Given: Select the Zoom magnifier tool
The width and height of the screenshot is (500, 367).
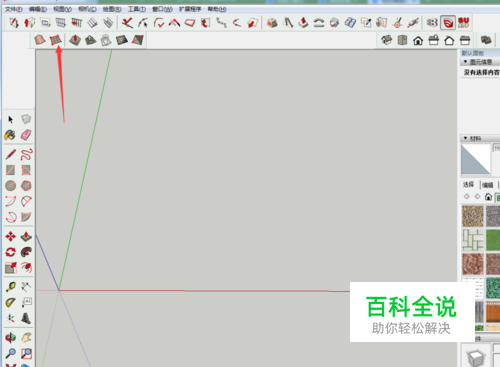Looking at the screenshot, I should click(x=10, y=353).
